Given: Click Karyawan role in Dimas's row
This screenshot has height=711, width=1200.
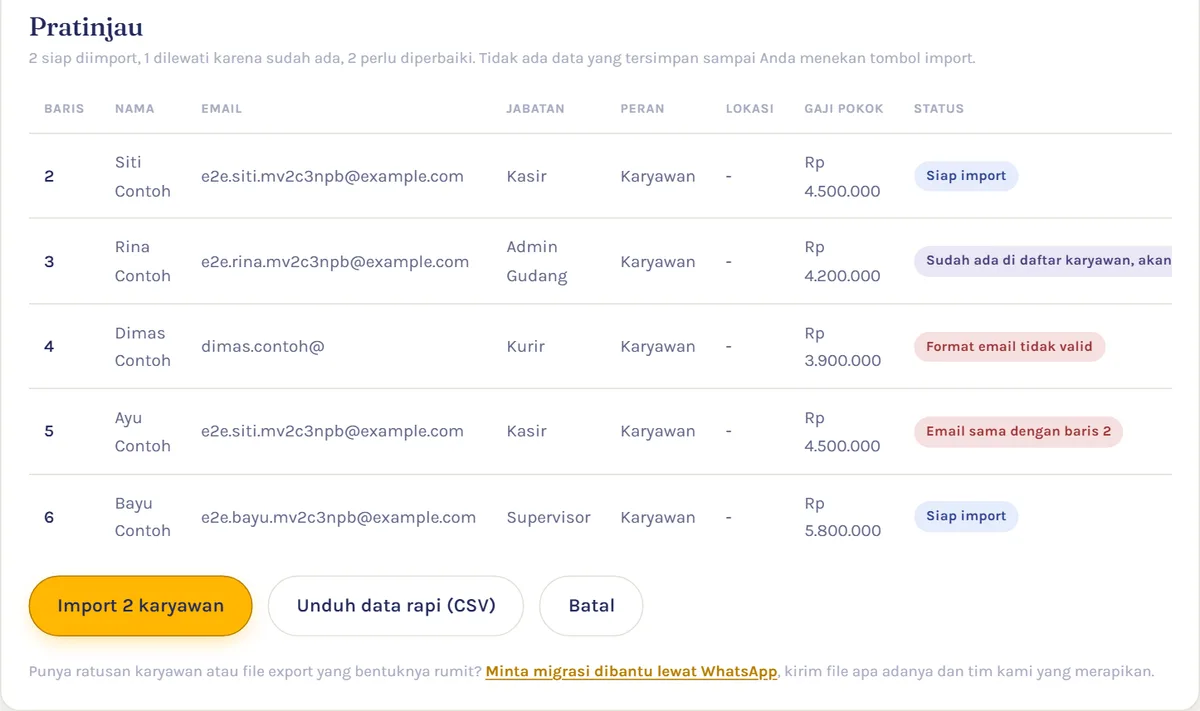Looking at the screenshot, I should pyautogui.click(x=658, y=346).
